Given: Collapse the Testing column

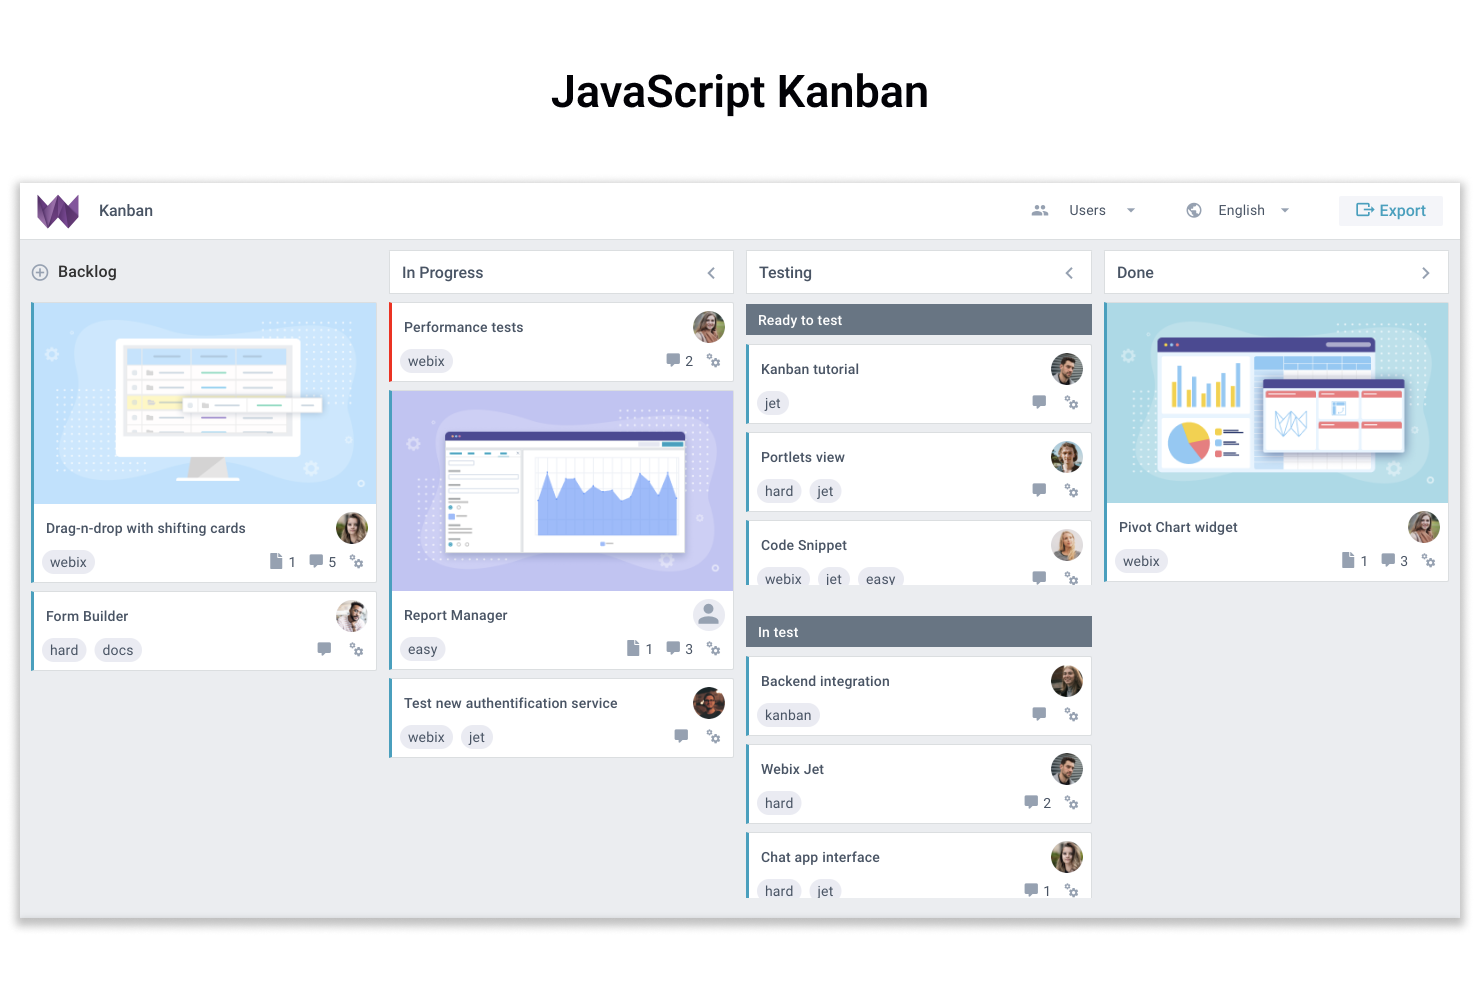Looking at the screenshot, I should coord(1069,273).
